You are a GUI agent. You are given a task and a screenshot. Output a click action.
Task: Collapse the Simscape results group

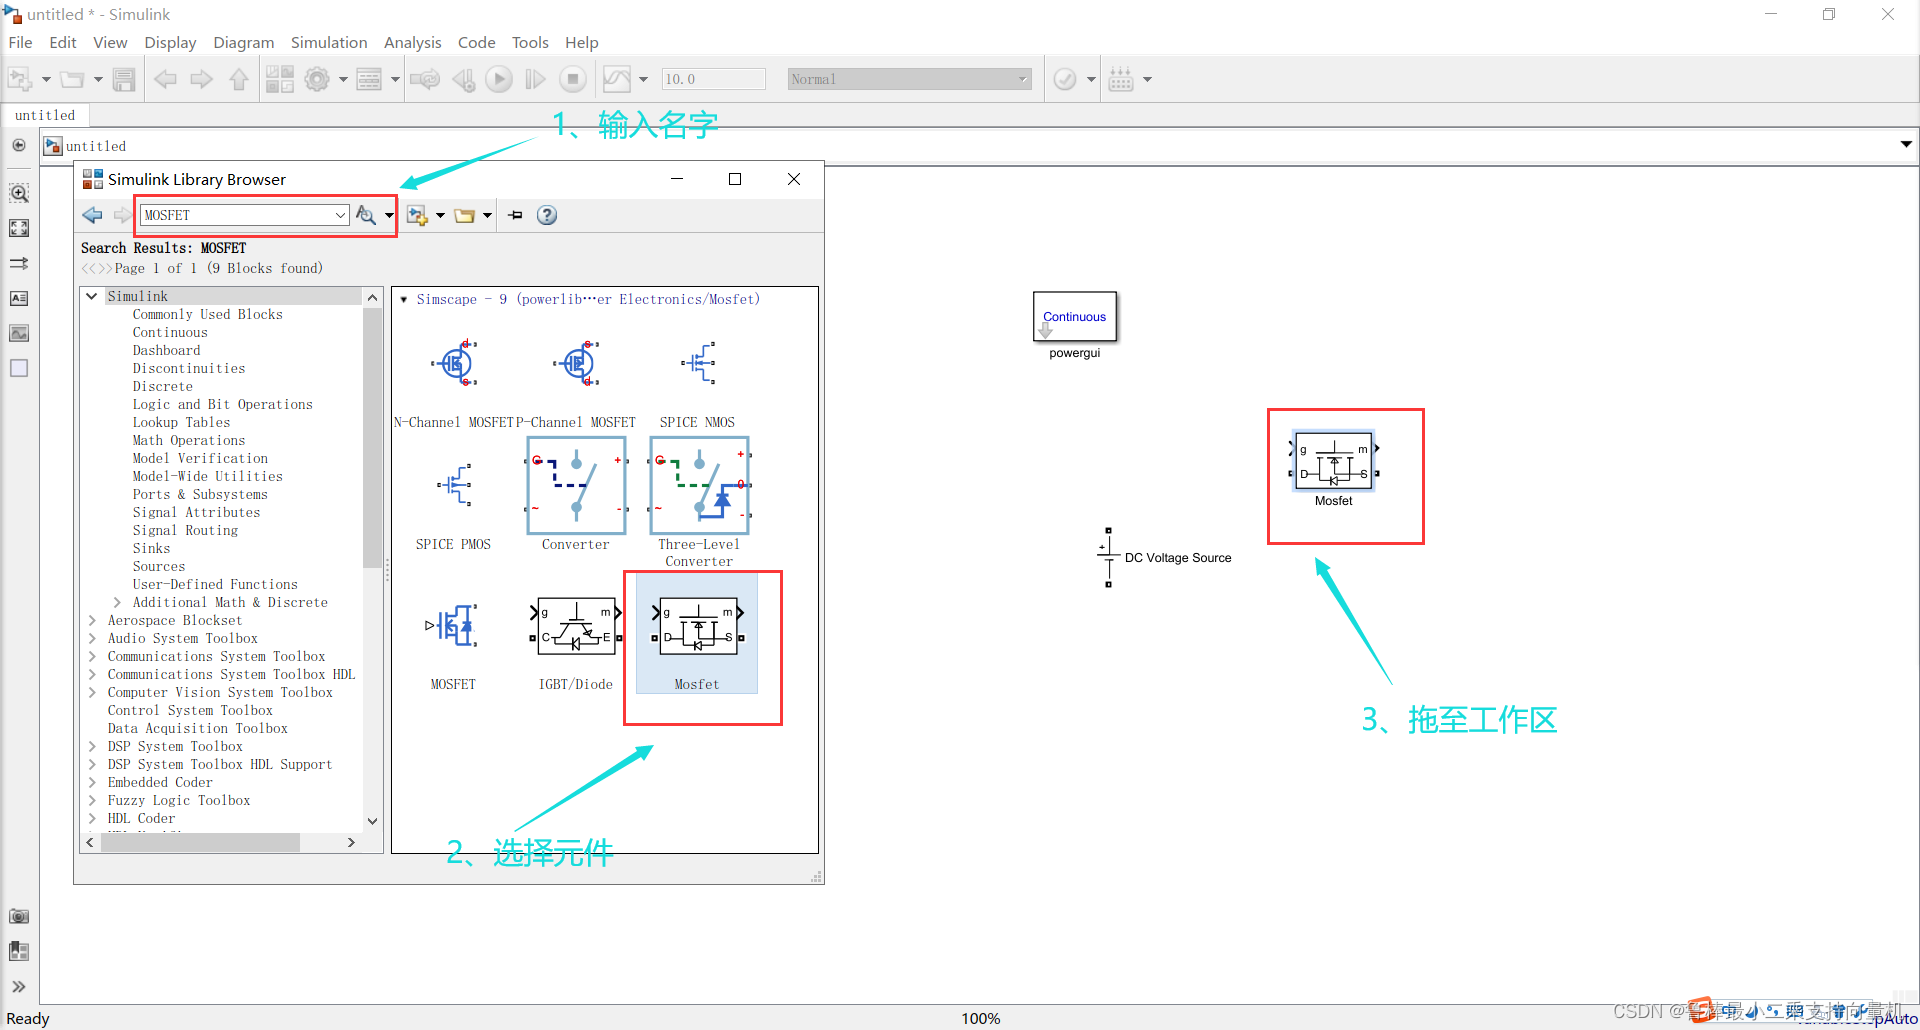(404, 299)
